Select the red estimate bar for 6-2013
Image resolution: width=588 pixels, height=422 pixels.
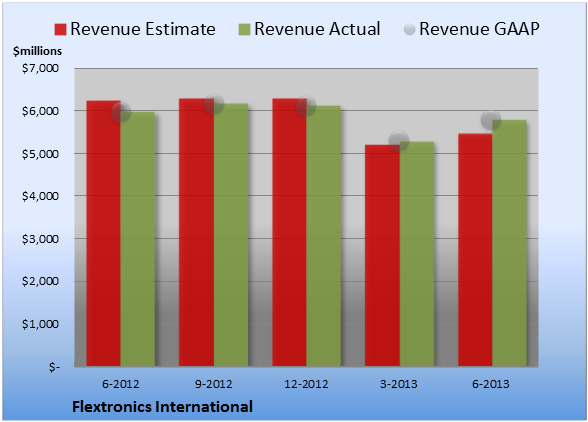pyautogui.click(x=475, y=250)
